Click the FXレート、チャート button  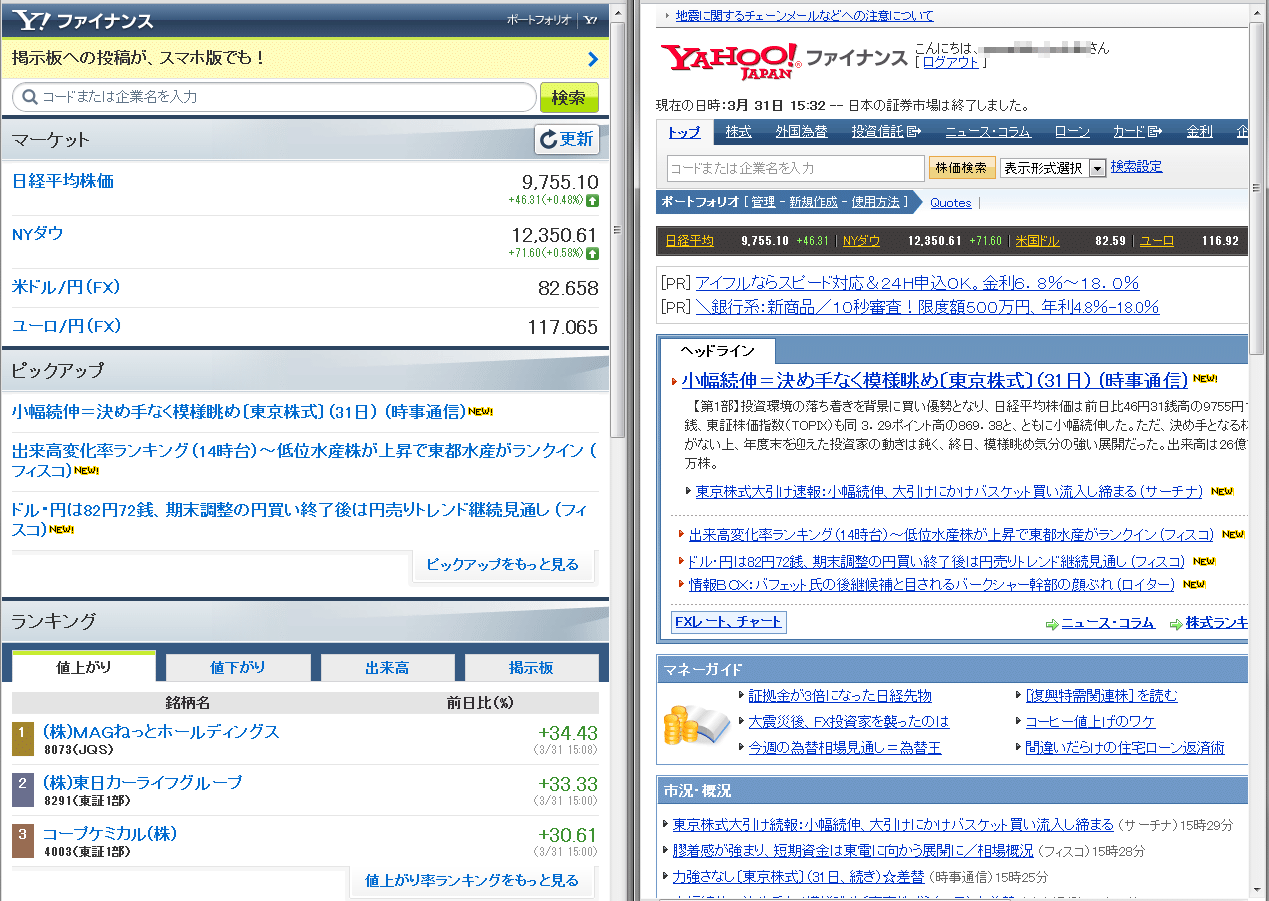coord(729,623)
